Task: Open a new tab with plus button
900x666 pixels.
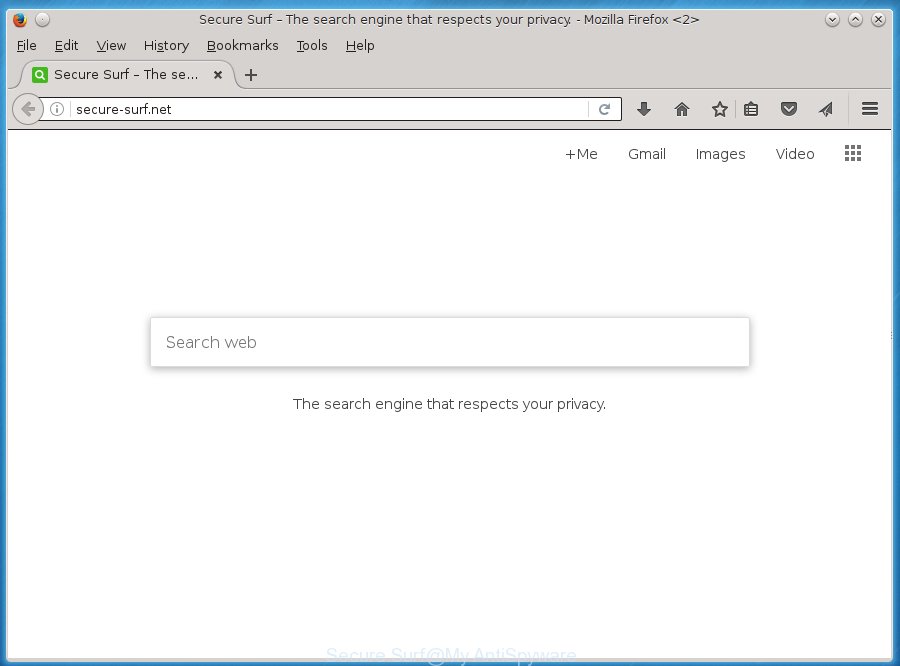Action: click(251, 75)
